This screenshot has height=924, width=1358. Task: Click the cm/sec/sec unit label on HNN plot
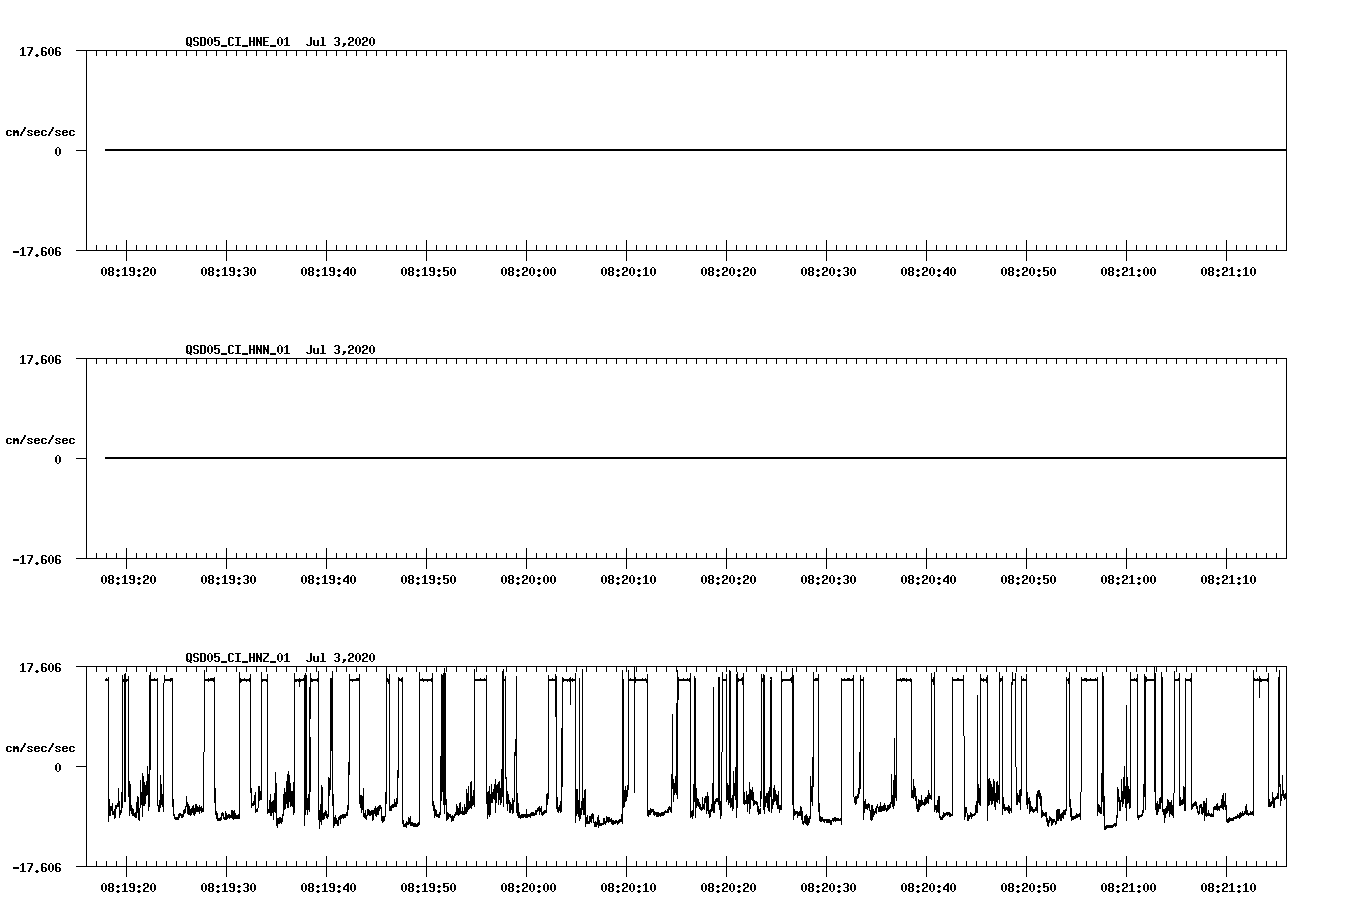pyautogui.click(x=40, y=440)
